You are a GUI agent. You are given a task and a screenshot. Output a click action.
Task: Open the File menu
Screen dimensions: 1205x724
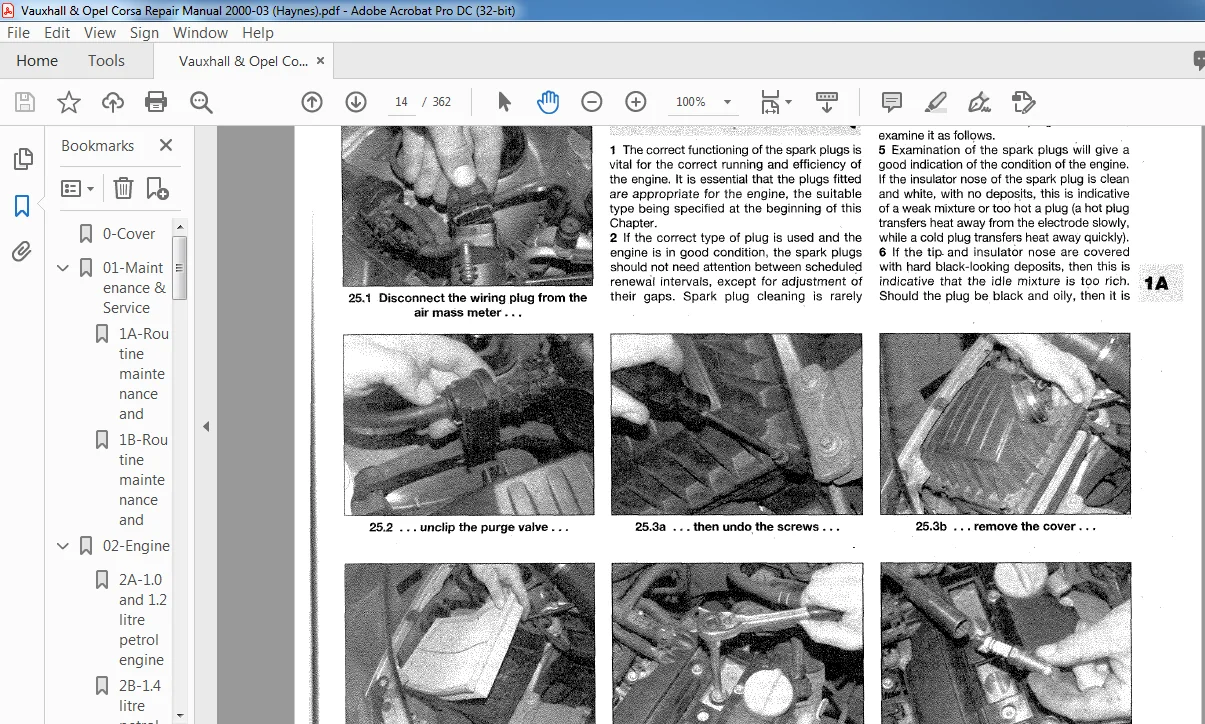(19, 32)
